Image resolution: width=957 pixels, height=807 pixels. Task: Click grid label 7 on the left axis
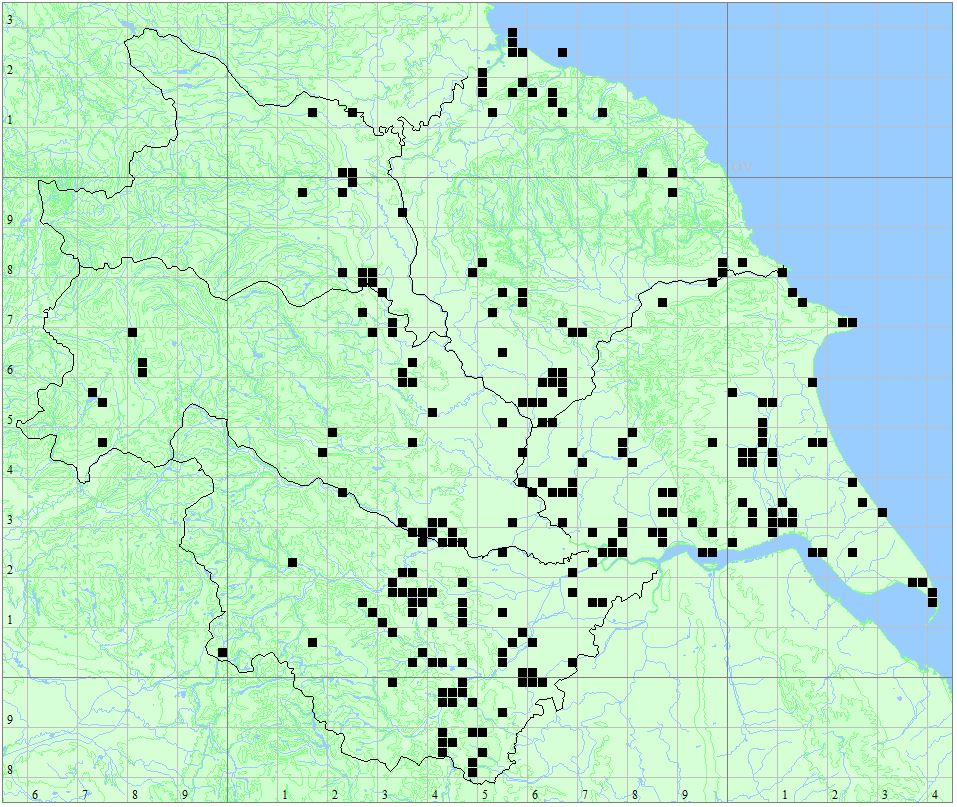10,319
